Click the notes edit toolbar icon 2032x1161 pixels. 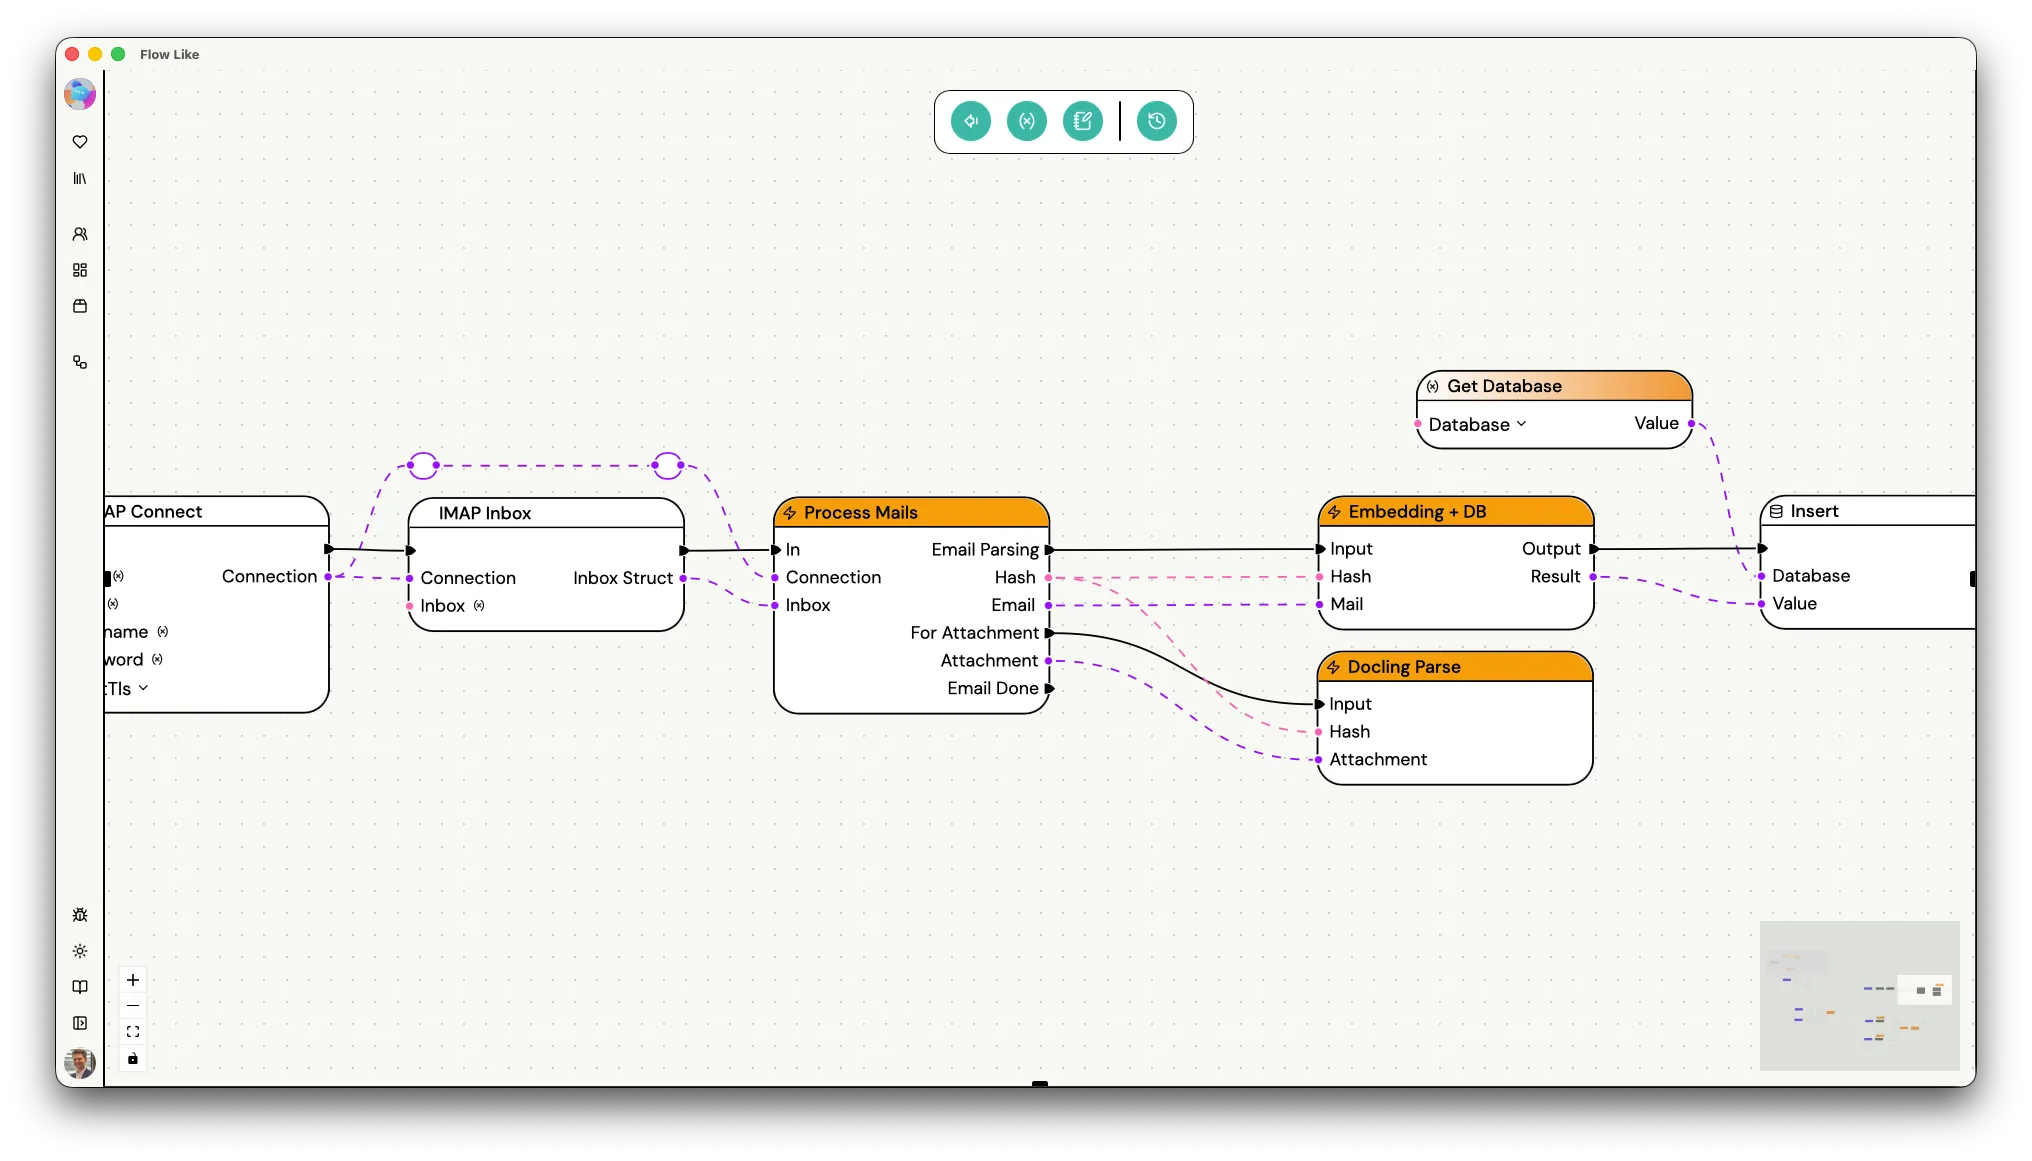click(x=1083, y=121)
